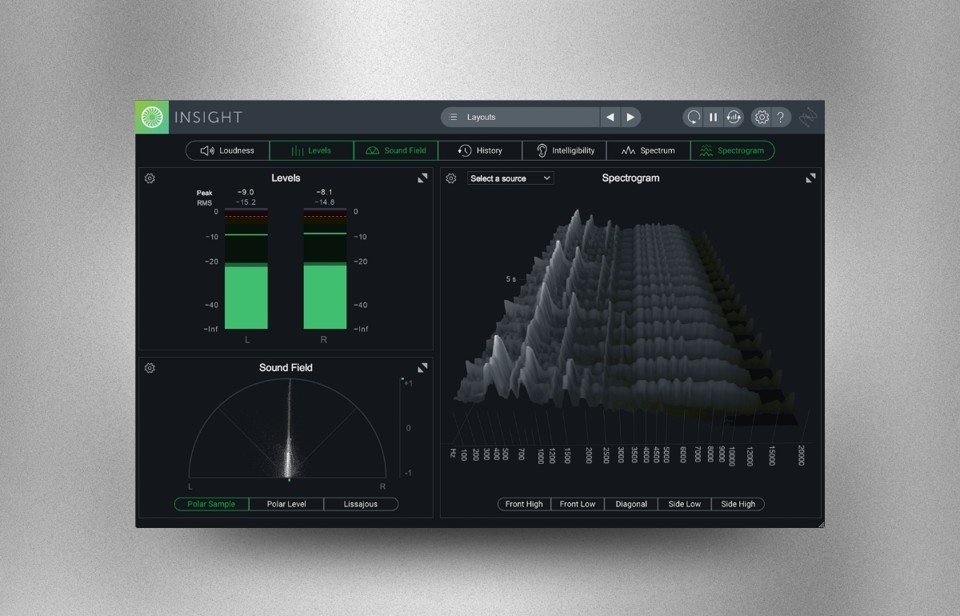The width and height of the screenshot is (960, 616).
Task: Click the semicircle icon on Sound Field tab
Action: pyautogui.click(x=372, y=151)
